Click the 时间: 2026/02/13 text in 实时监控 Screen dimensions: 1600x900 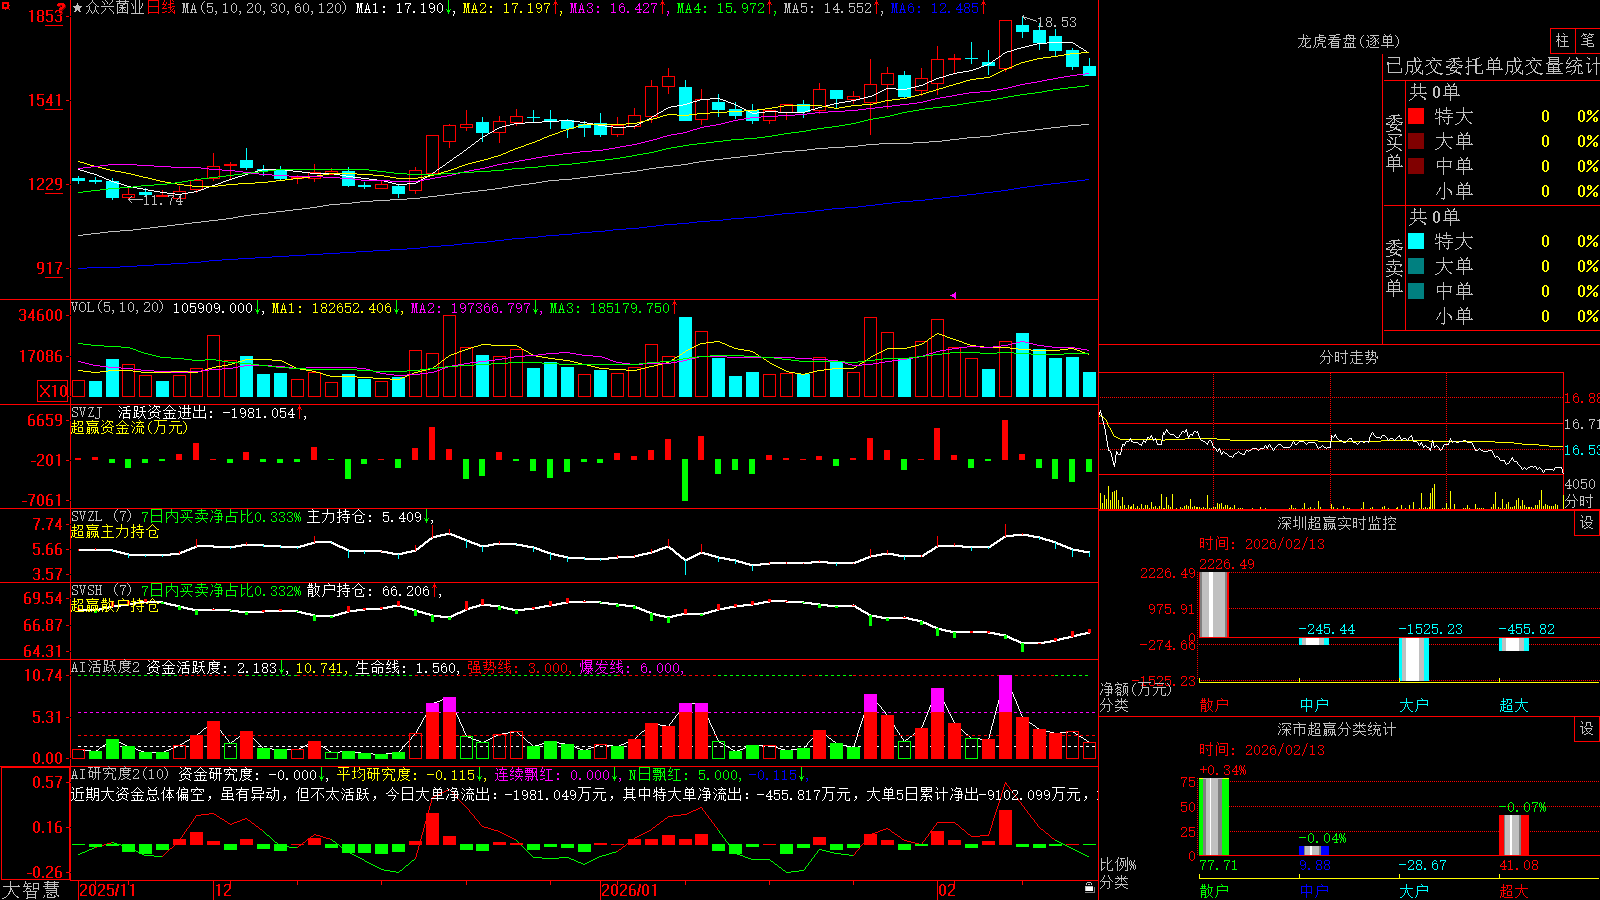(1262, 544)
